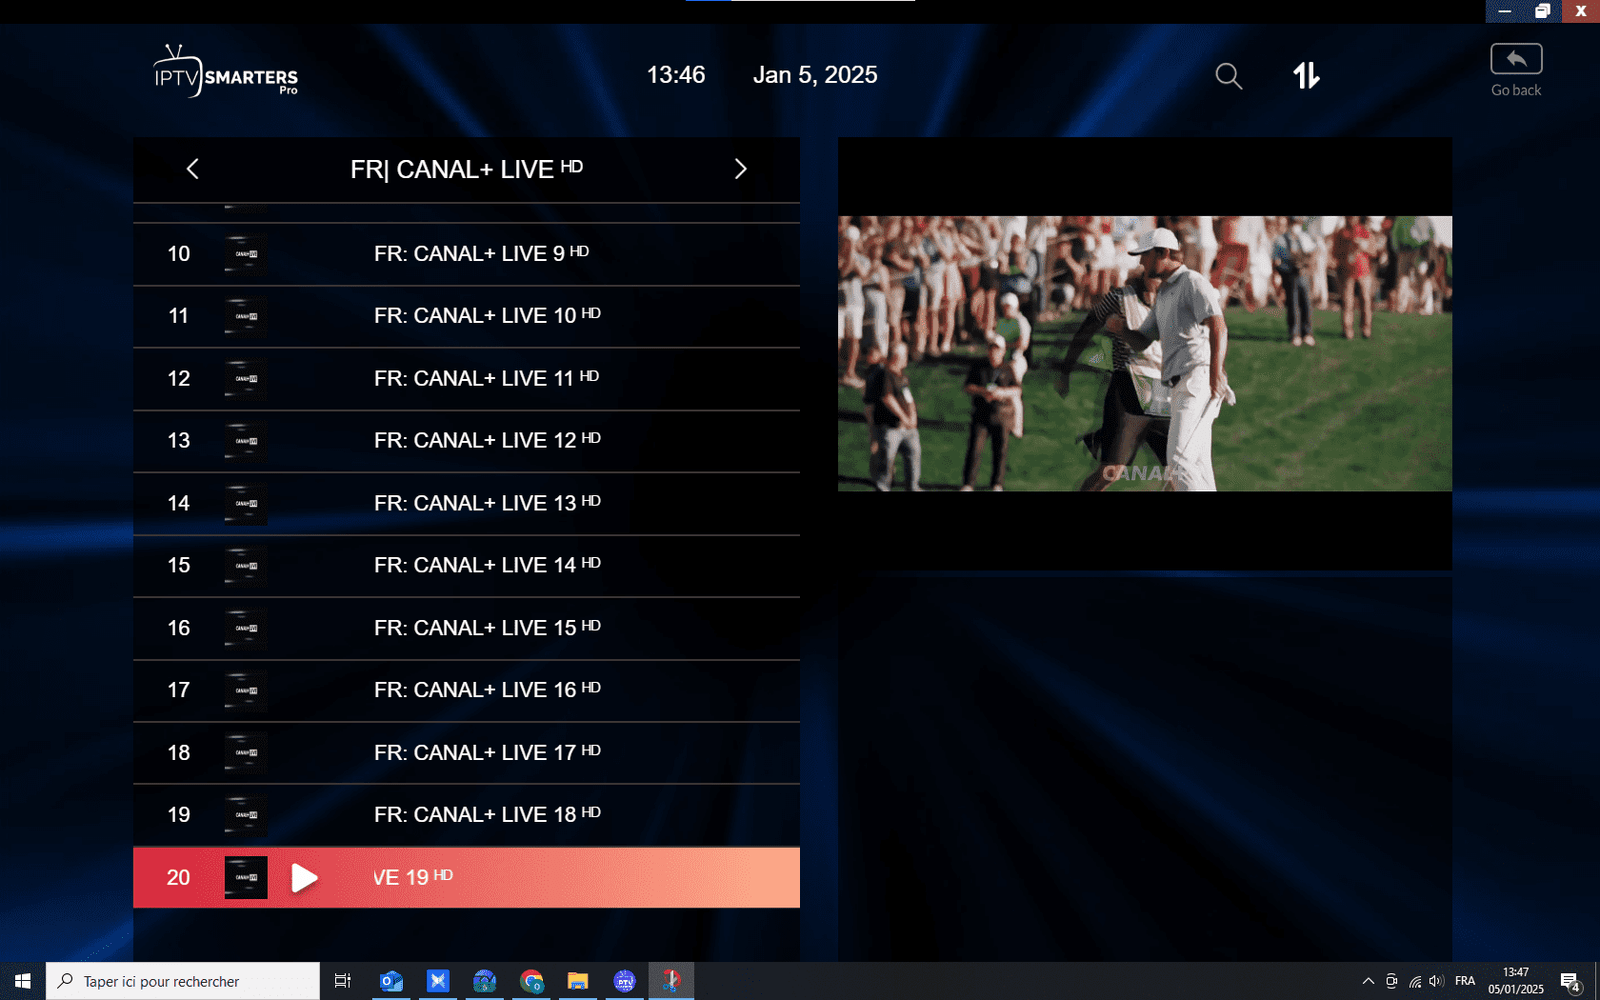Open the round IPTV app taskbar icon

[x=625, y=981]
